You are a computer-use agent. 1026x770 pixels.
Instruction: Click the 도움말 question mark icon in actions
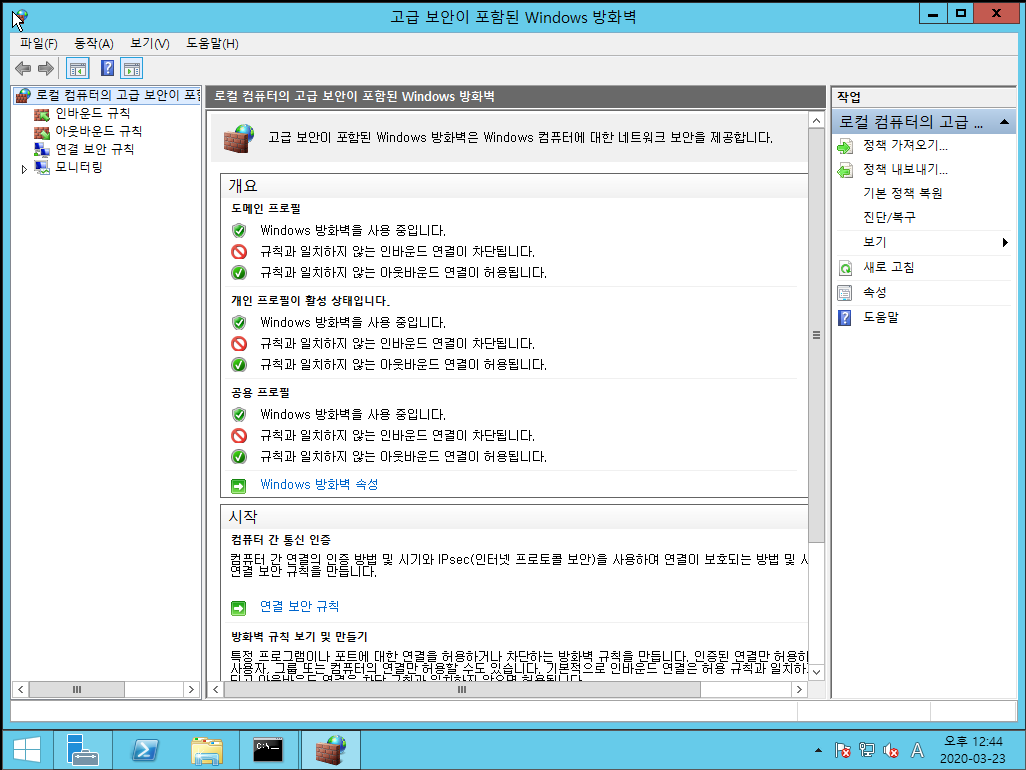[845, 318]
